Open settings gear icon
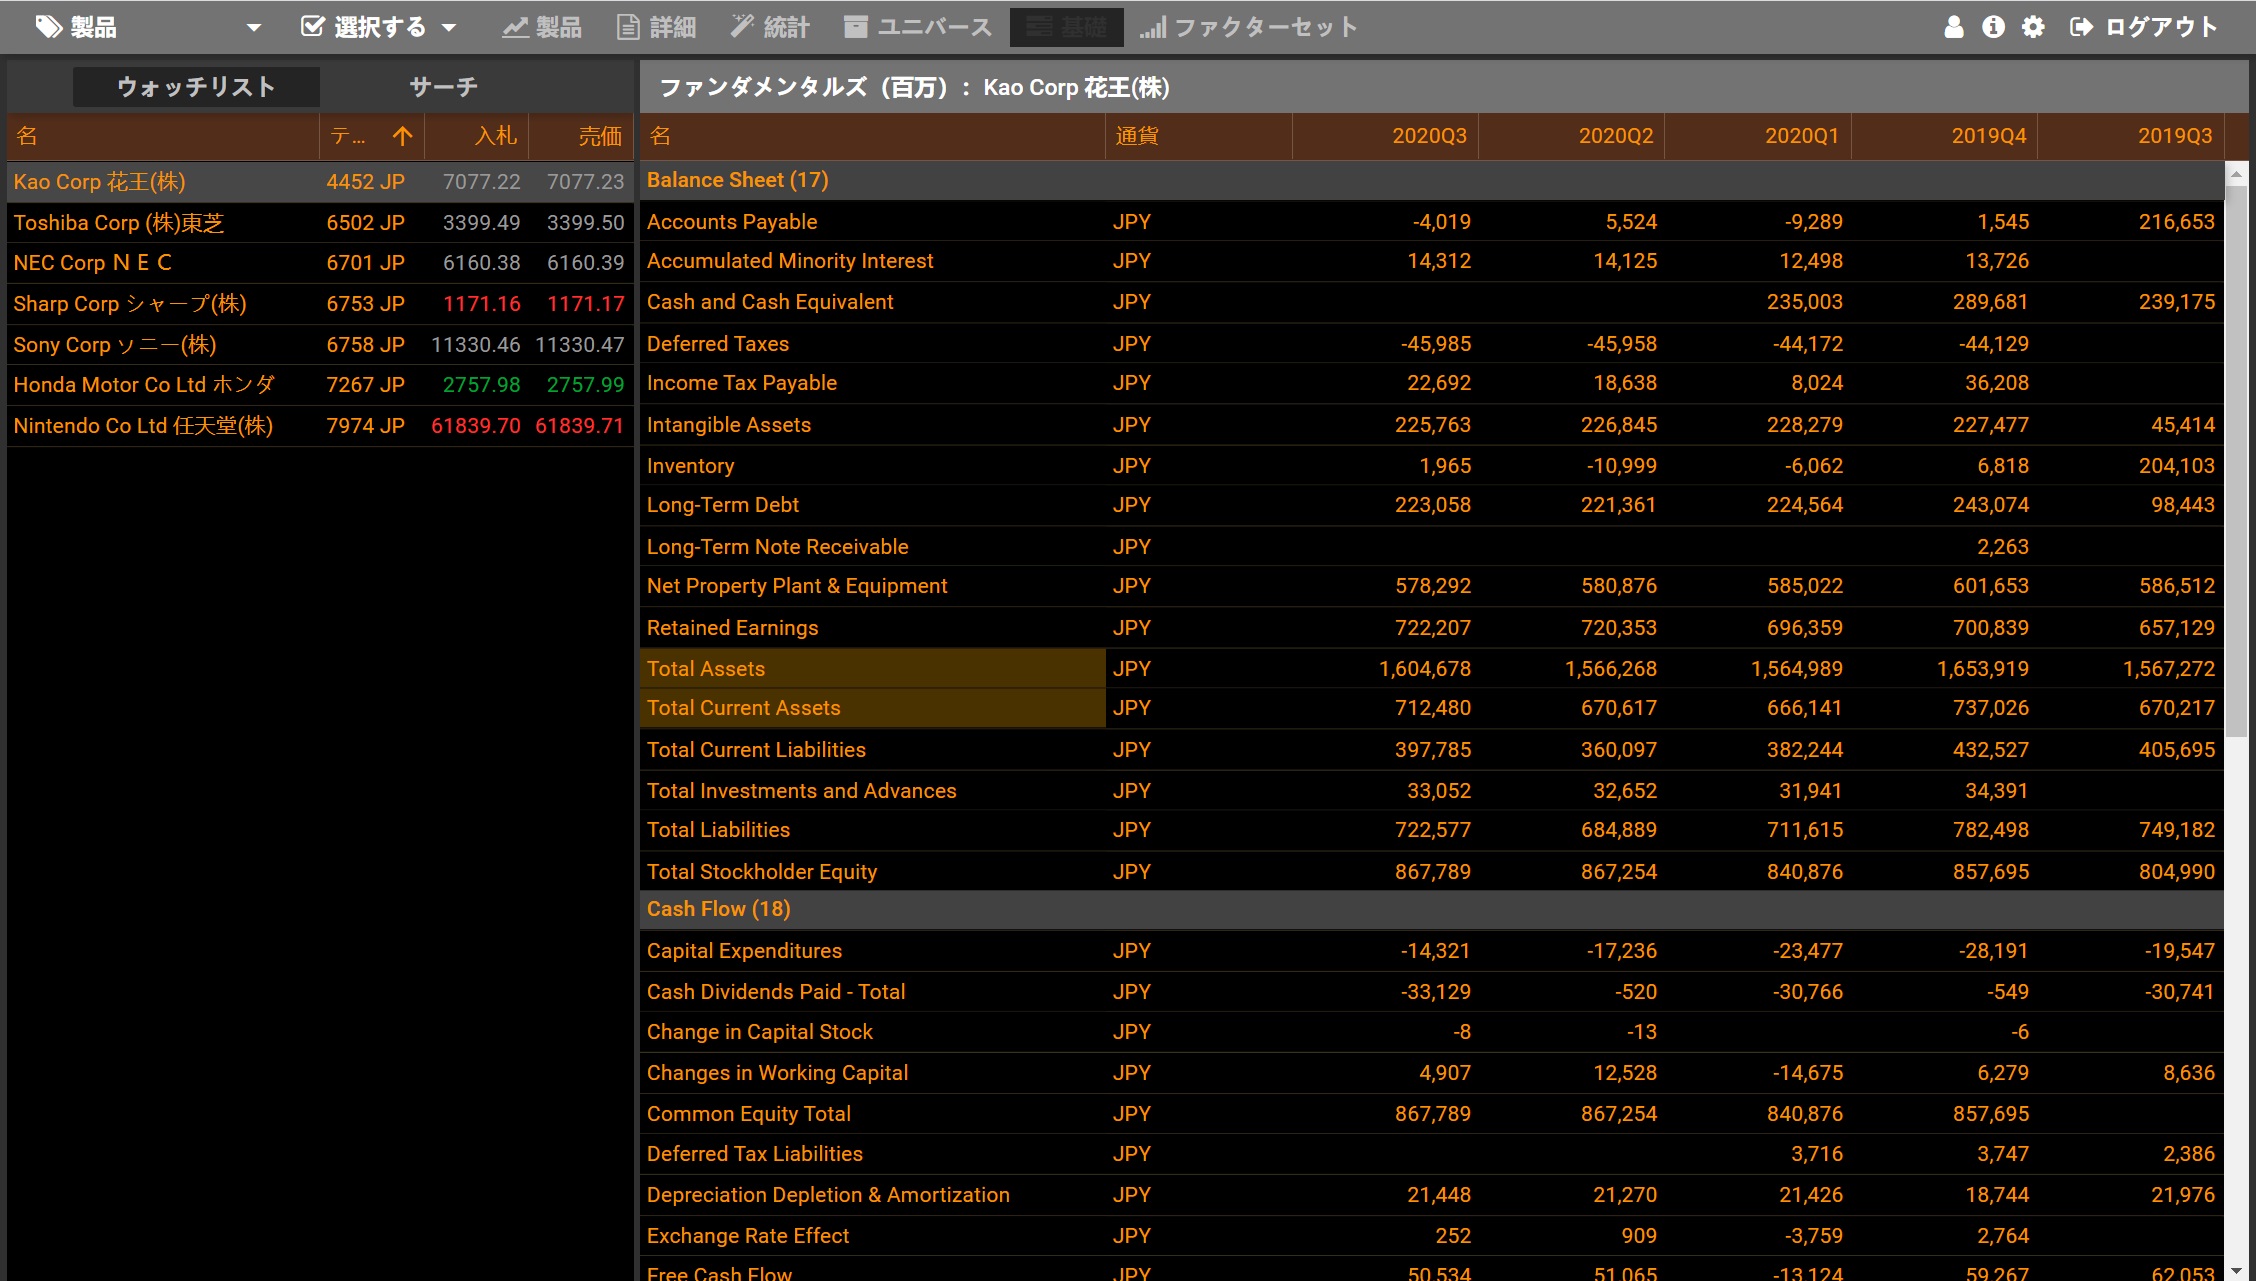This screenshot has width=2256, height=1281. coord(2033,27)
